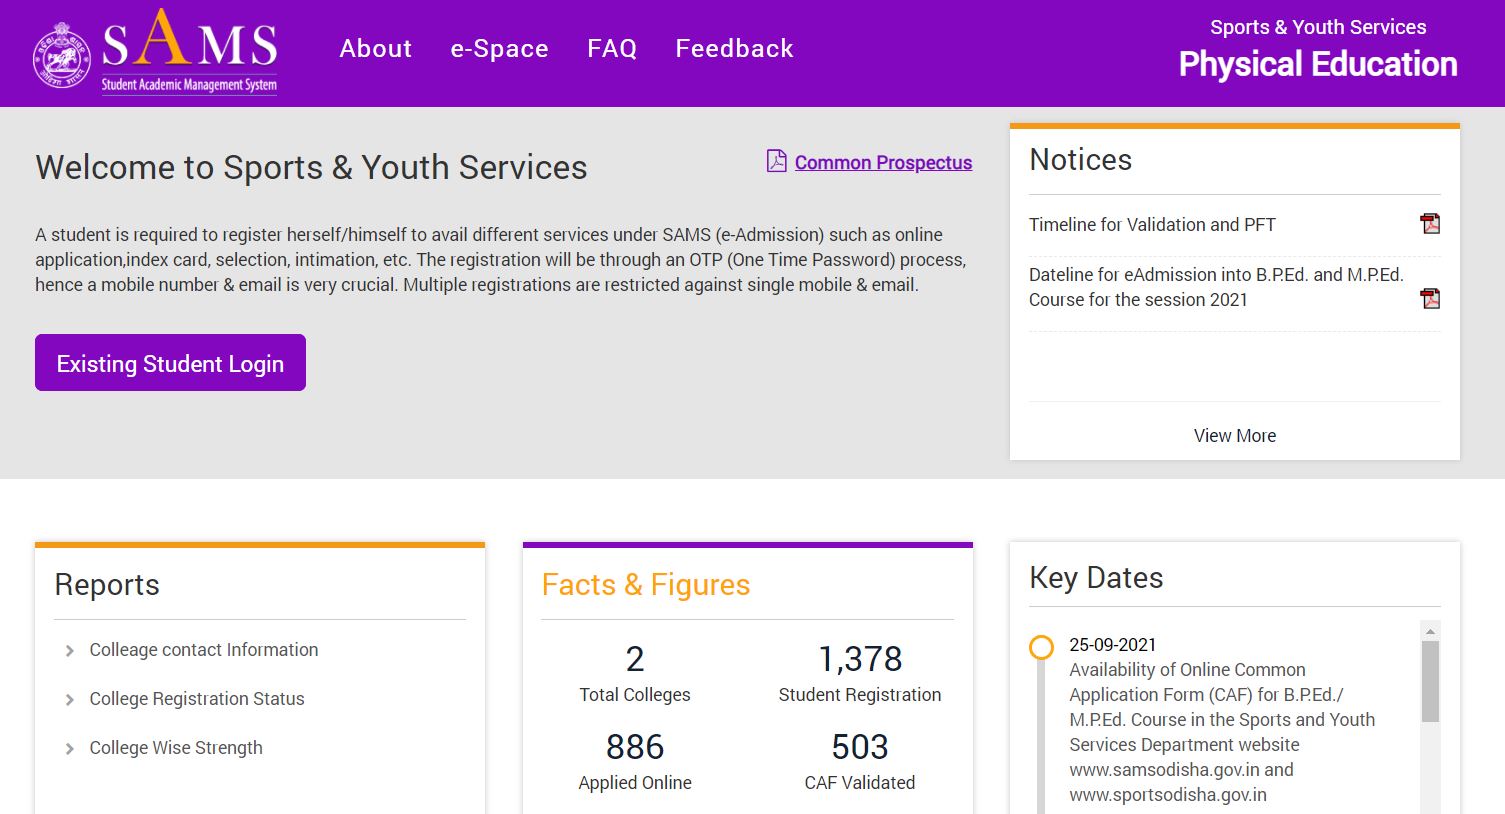Click chevron beside Colleage contact Information

pyautogui.click(x=69, y=651)
